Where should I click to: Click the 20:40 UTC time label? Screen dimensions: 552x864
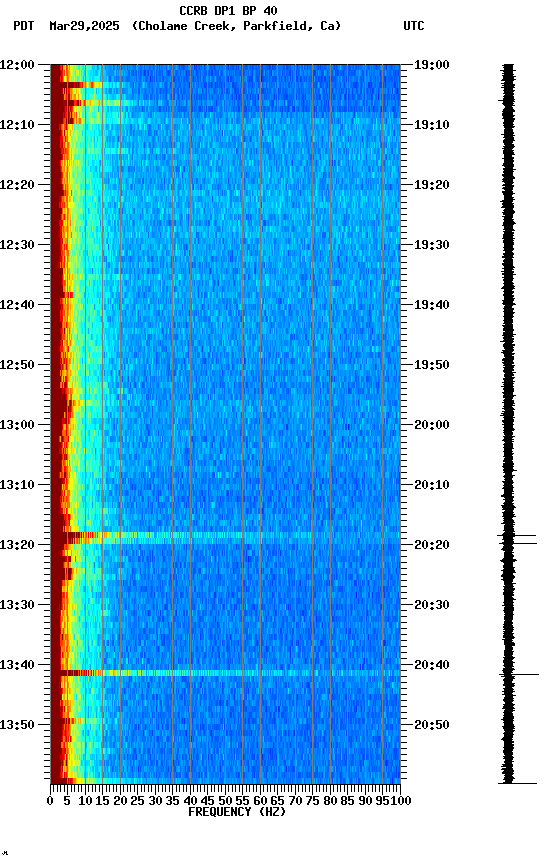click(431, 666)
